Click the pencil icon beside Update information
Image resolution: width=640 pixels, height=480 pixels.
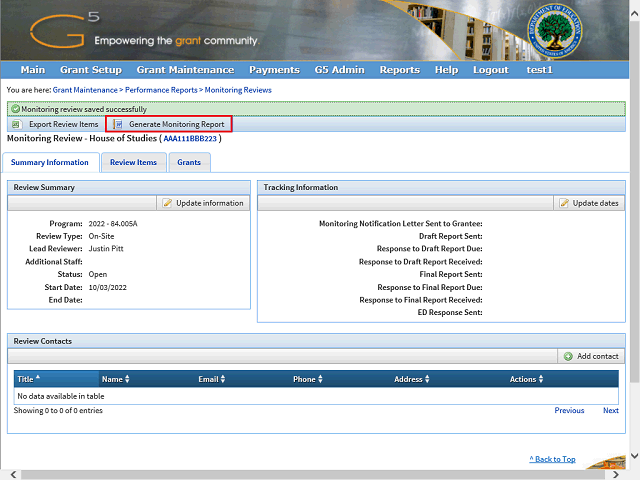[x=167, y=203]
